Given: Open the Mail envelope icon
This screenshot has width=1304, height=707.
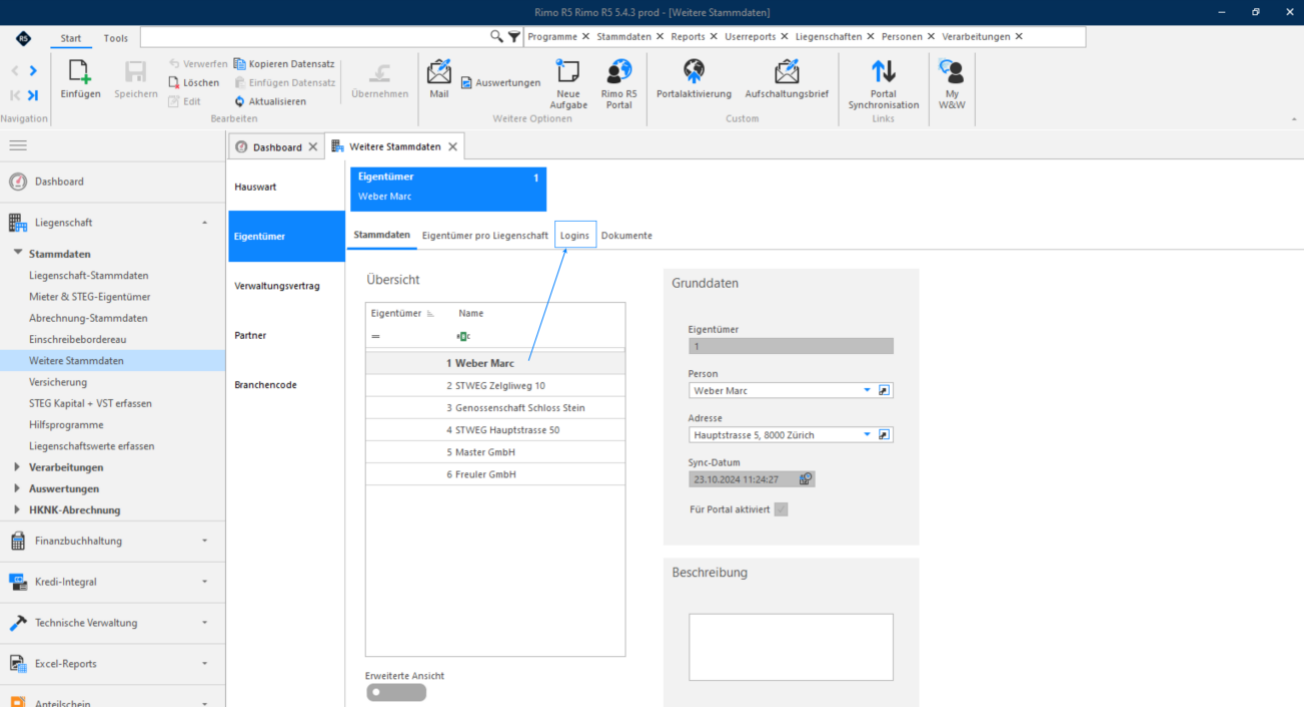Looking at the screenshot, I should pos(439,72).
